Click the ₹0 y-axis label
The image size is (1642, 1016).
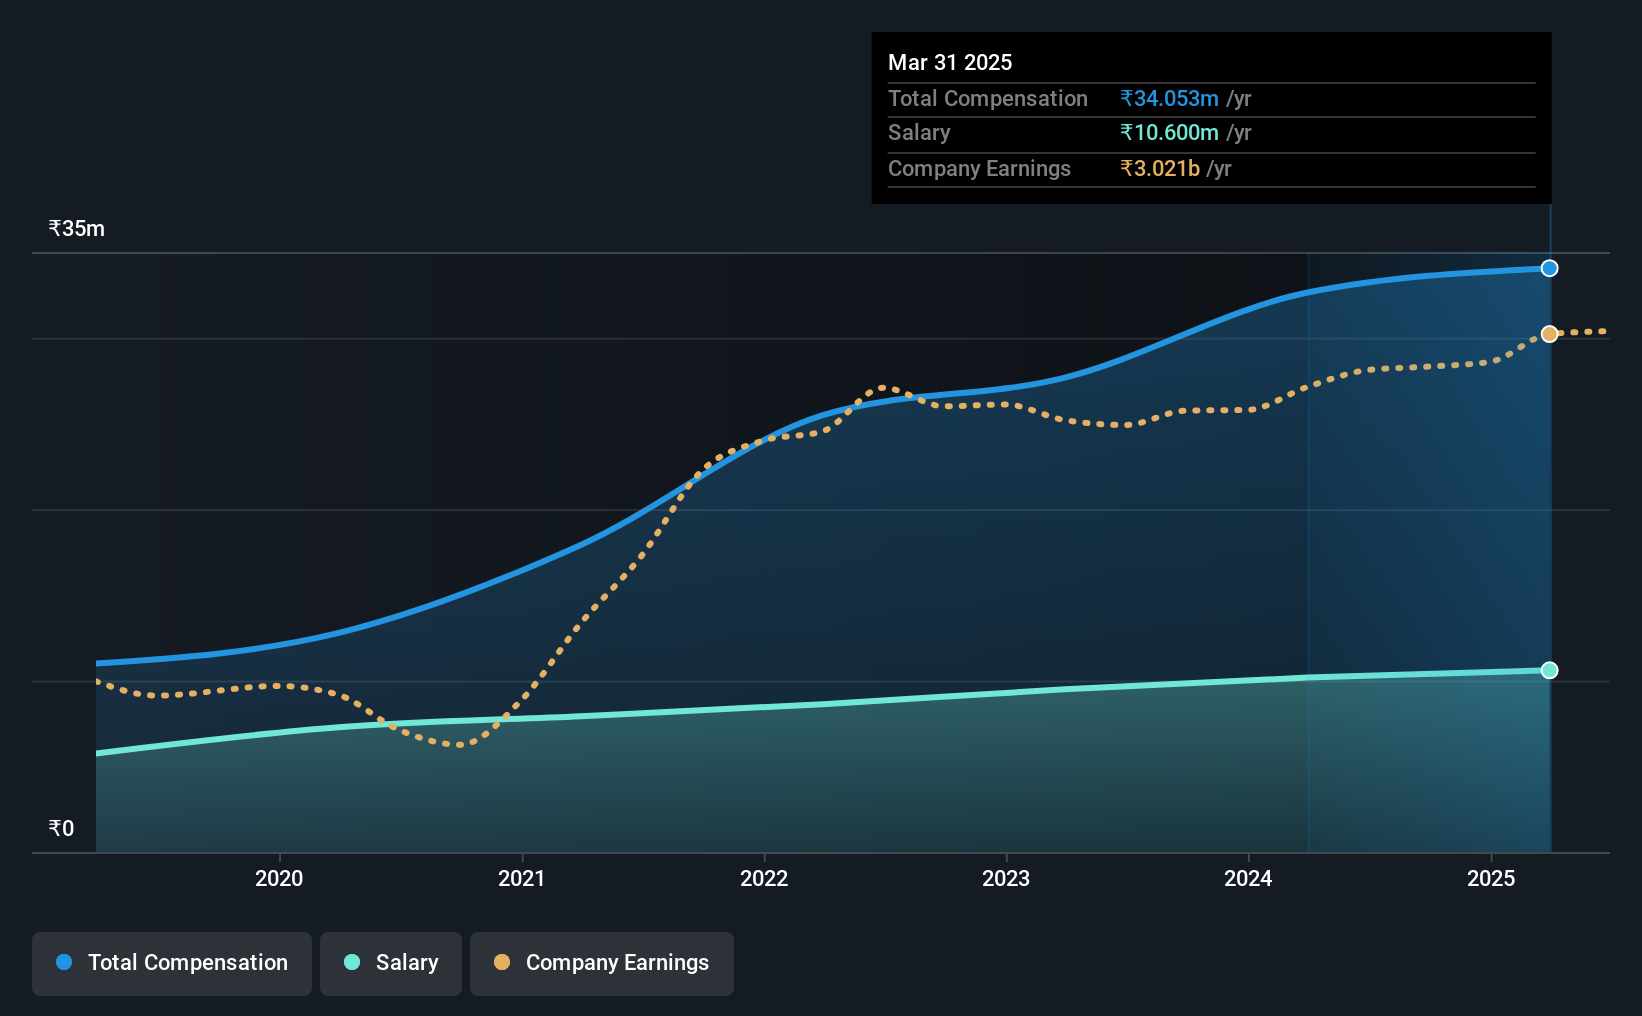[61, 828]
